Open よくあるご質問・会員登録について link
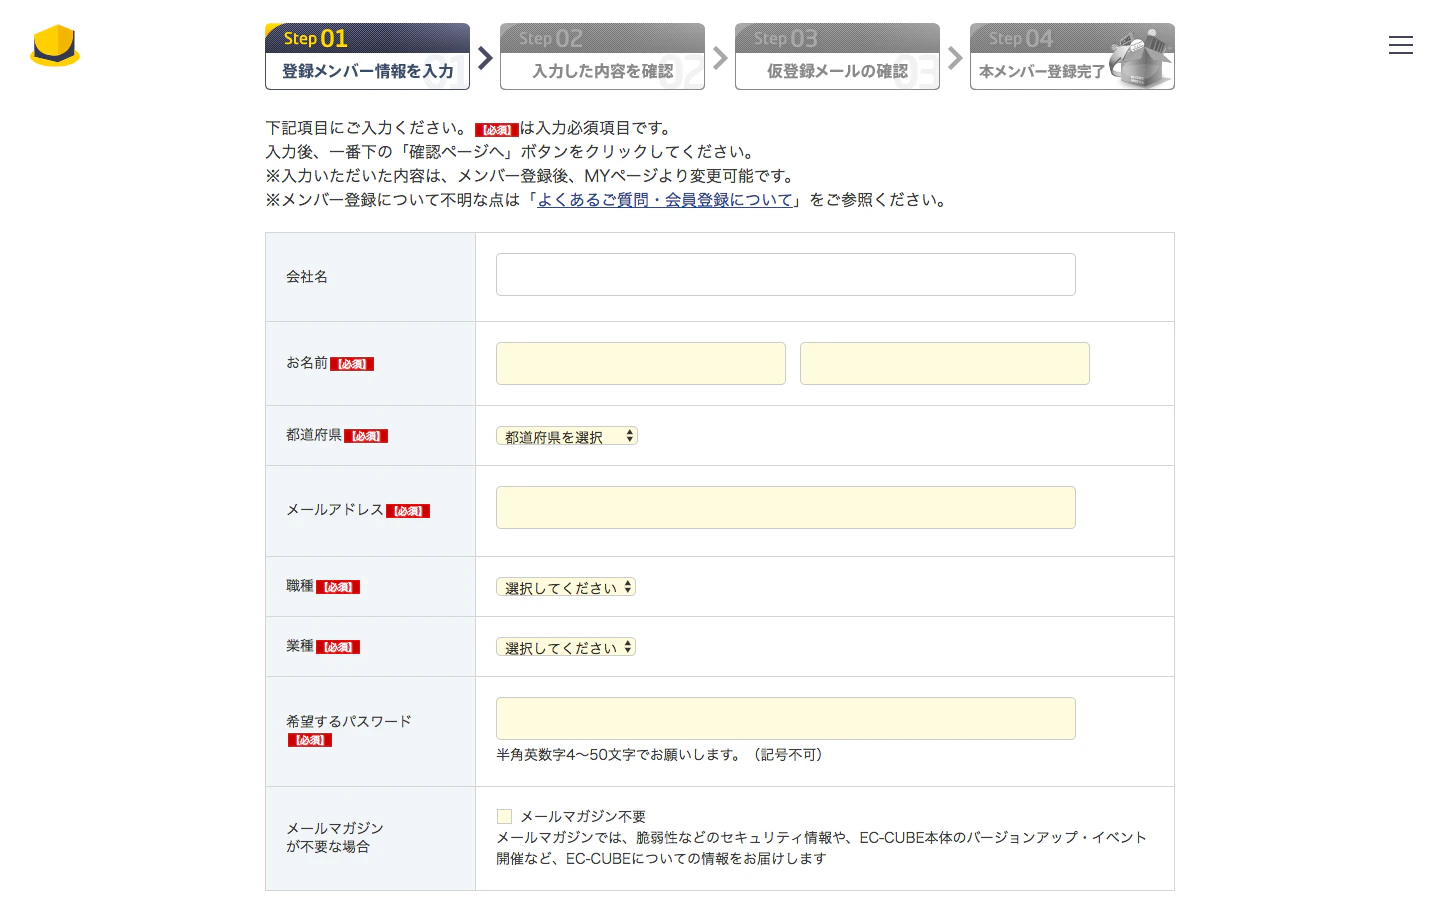The width and height of the screenshot is (1440, 900). click(665, 200)
